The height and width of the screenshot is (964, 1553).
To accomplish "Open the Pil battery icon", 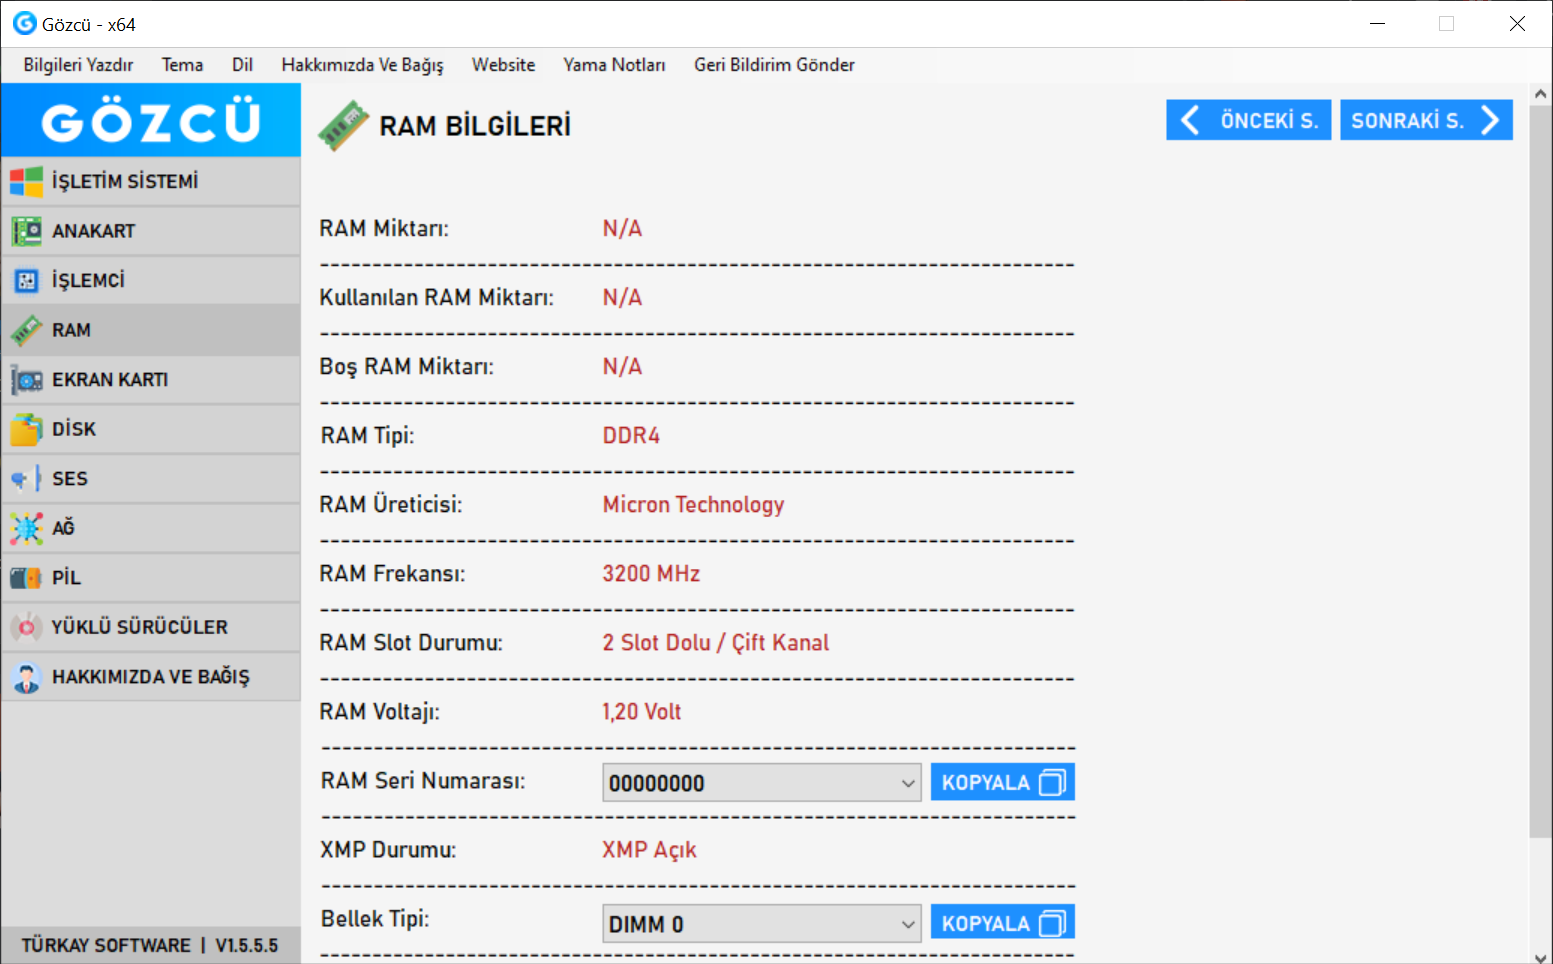I will (27, 578).
